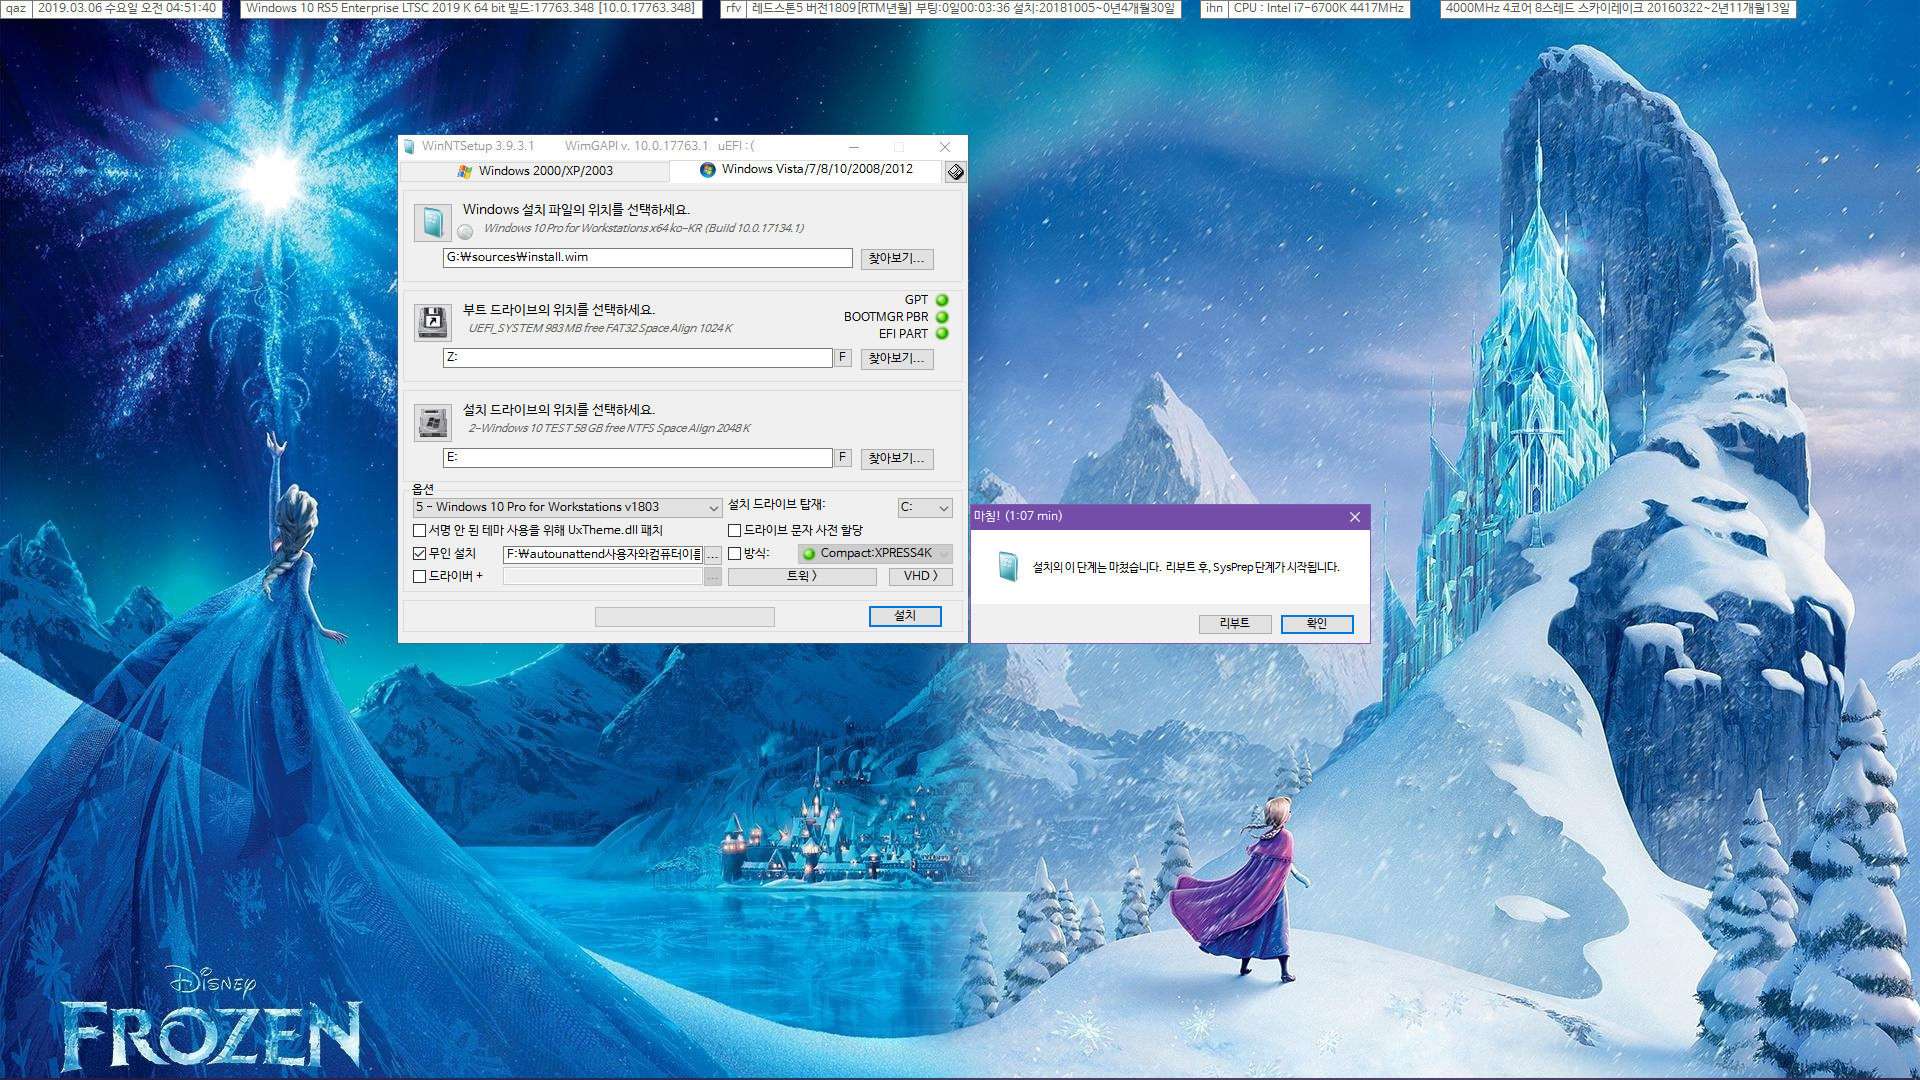Click the info icon in the finished dialog
The width and height of the screenshot is (1920, 1080).
[1008, 567]
